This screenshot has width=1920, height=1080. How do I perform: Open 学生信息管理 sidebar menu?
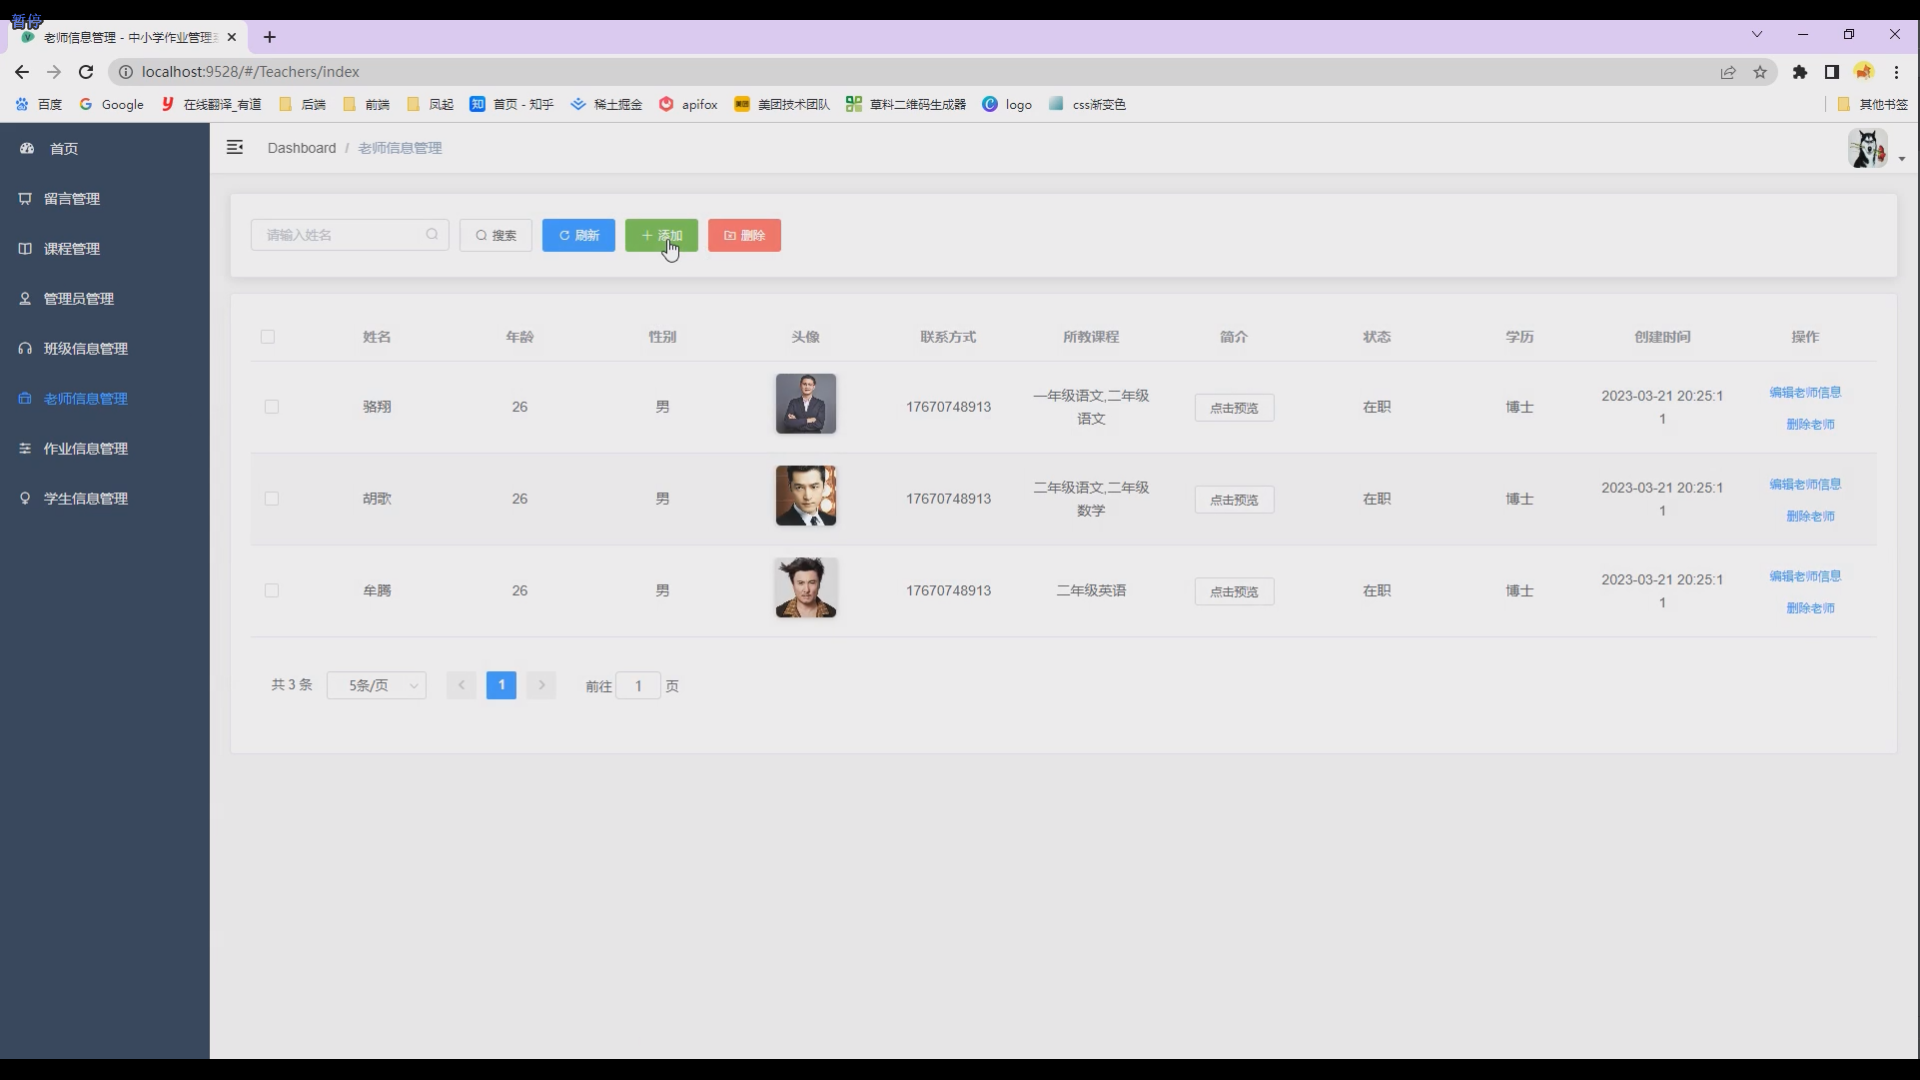point(85,499)
